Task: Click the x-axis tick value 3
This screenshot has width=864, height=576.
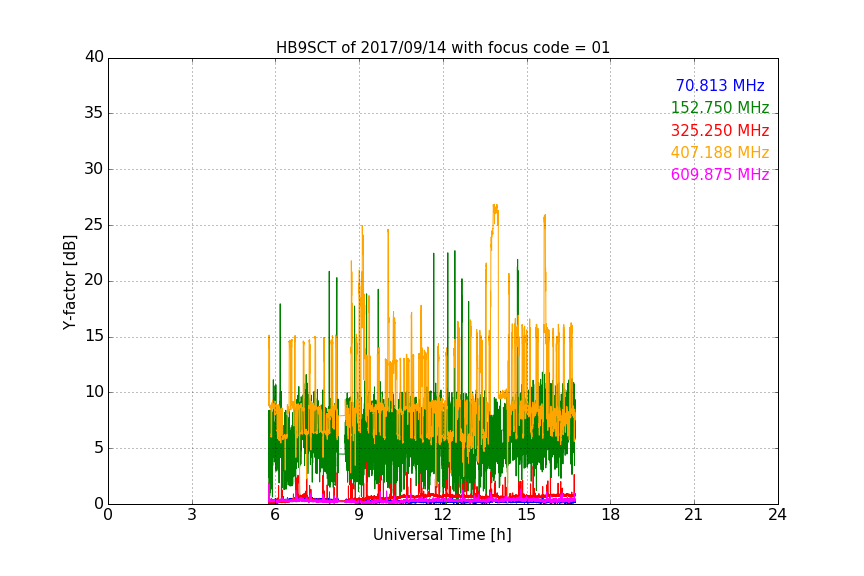Action: (192, 515)
